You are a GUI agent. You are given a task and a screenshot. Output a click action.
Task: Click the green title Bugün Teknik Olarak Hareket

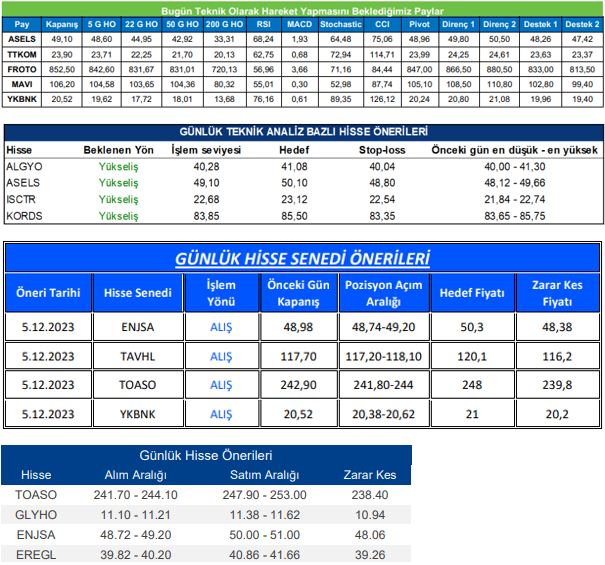tap(302, 11)
